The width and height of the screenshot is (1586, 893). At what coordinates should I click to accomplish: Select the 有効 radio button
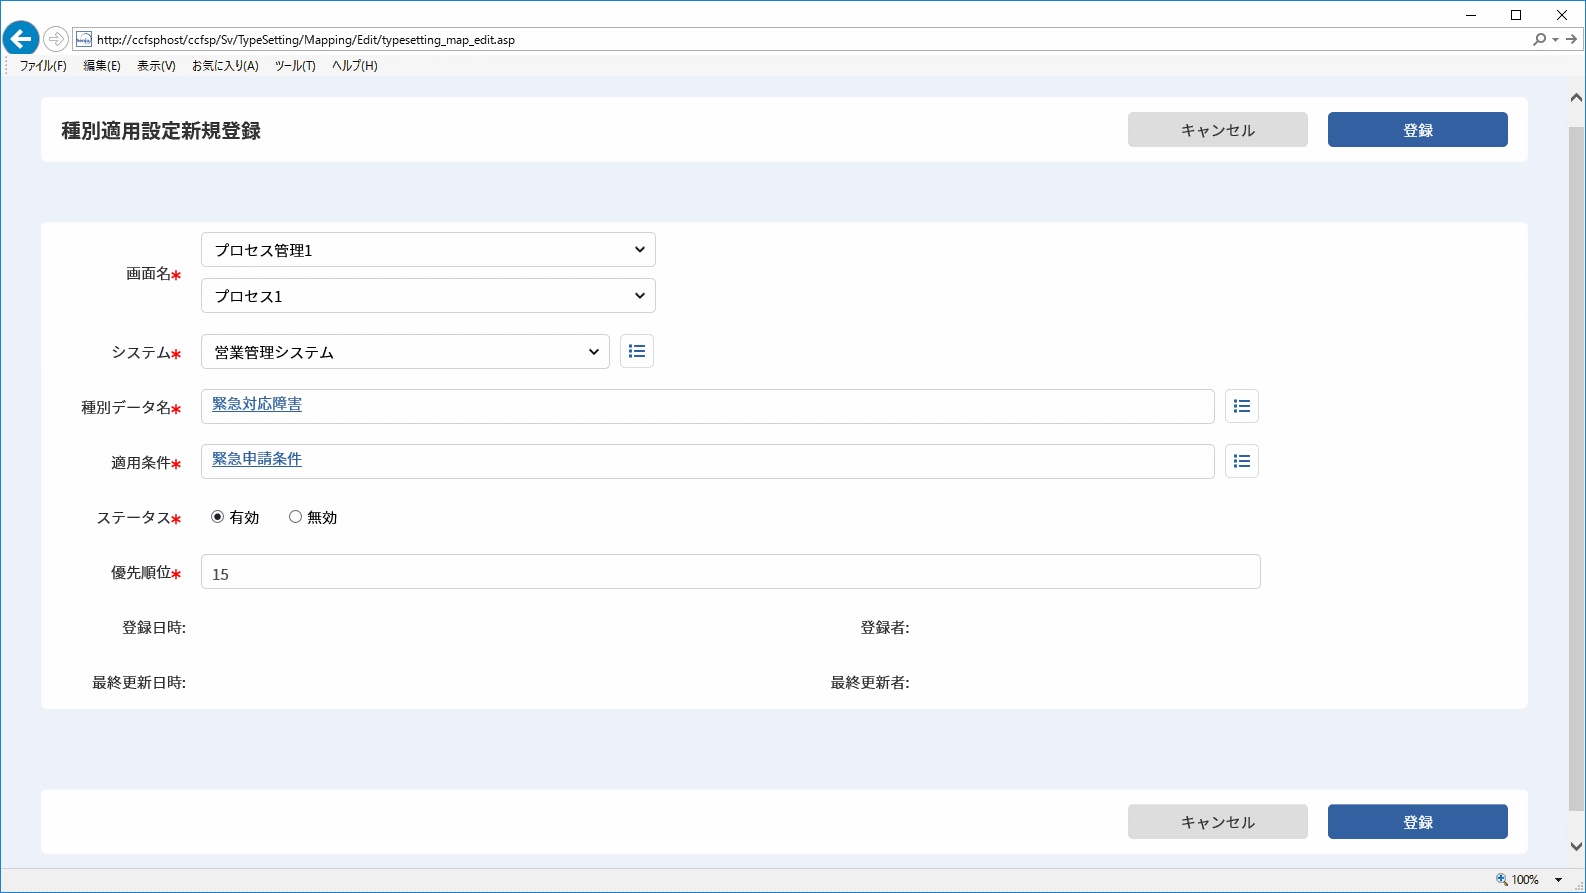click(x=217, y=517)
